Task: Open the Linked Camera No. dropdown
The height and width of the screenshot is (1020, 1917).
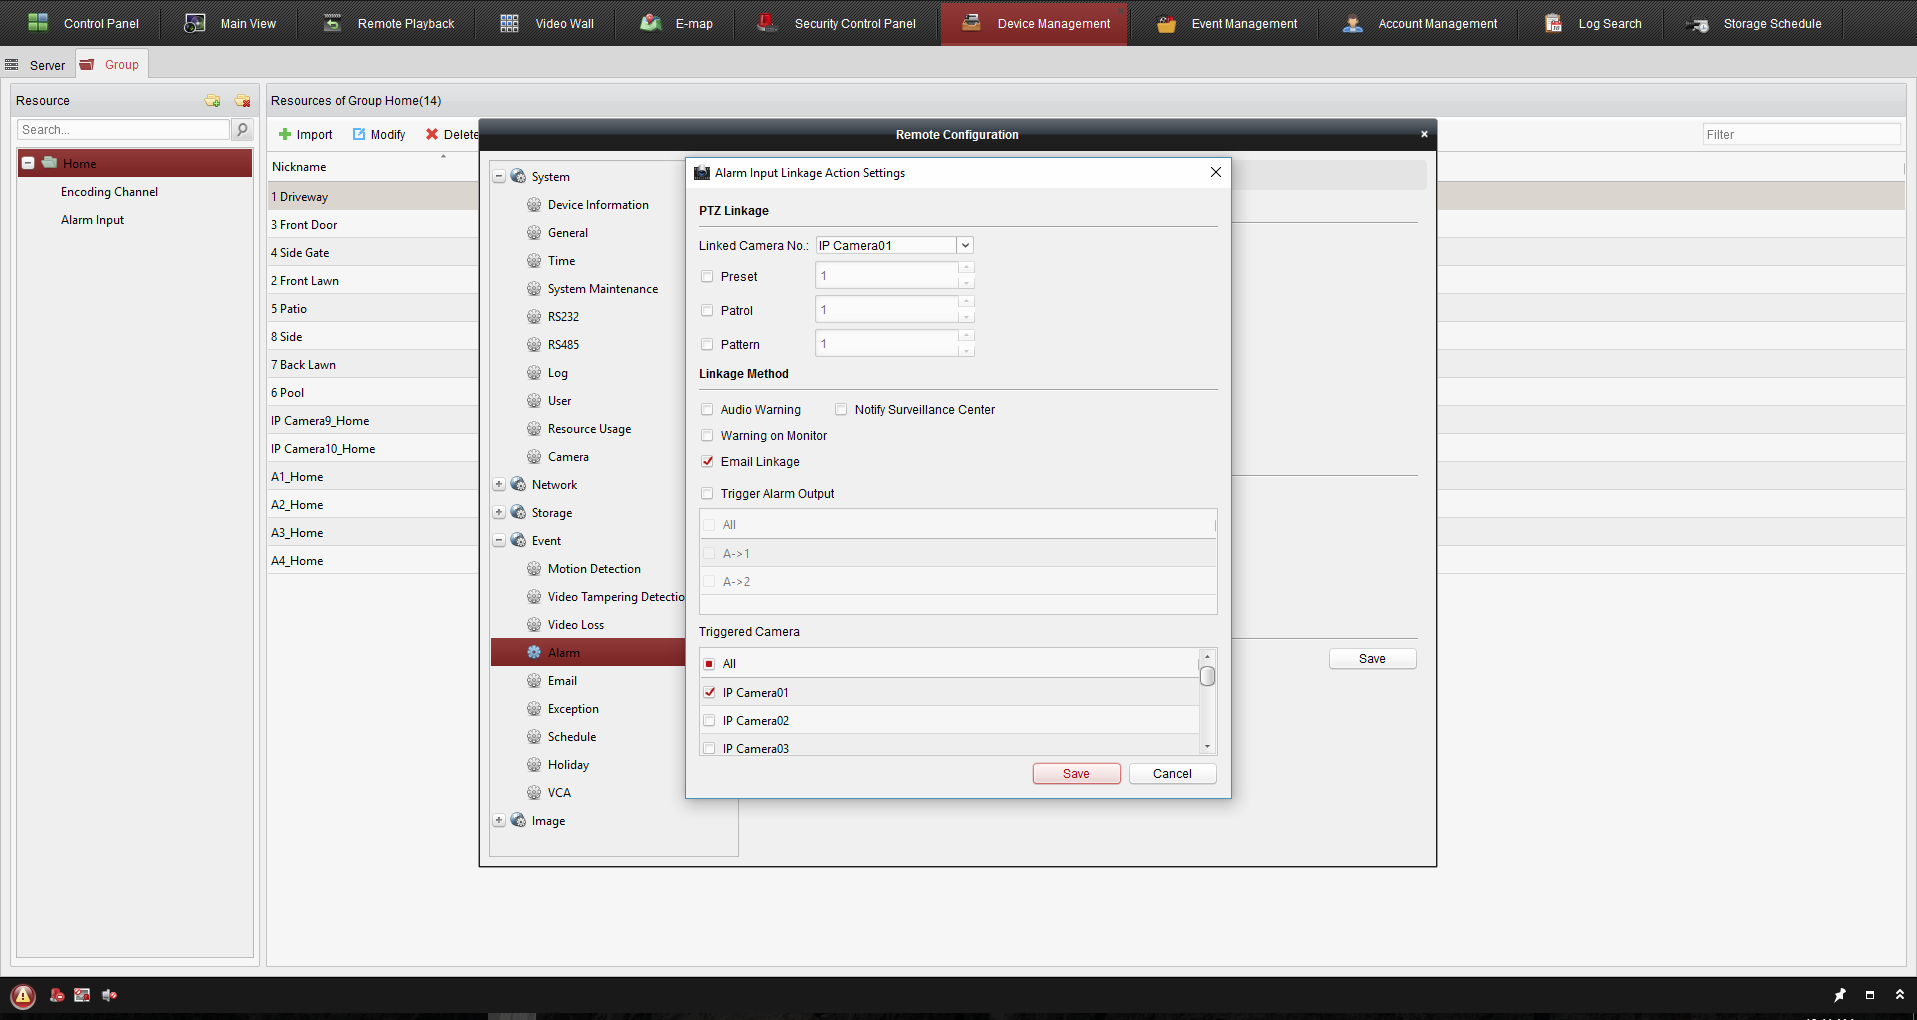Action: coord(965,246)
